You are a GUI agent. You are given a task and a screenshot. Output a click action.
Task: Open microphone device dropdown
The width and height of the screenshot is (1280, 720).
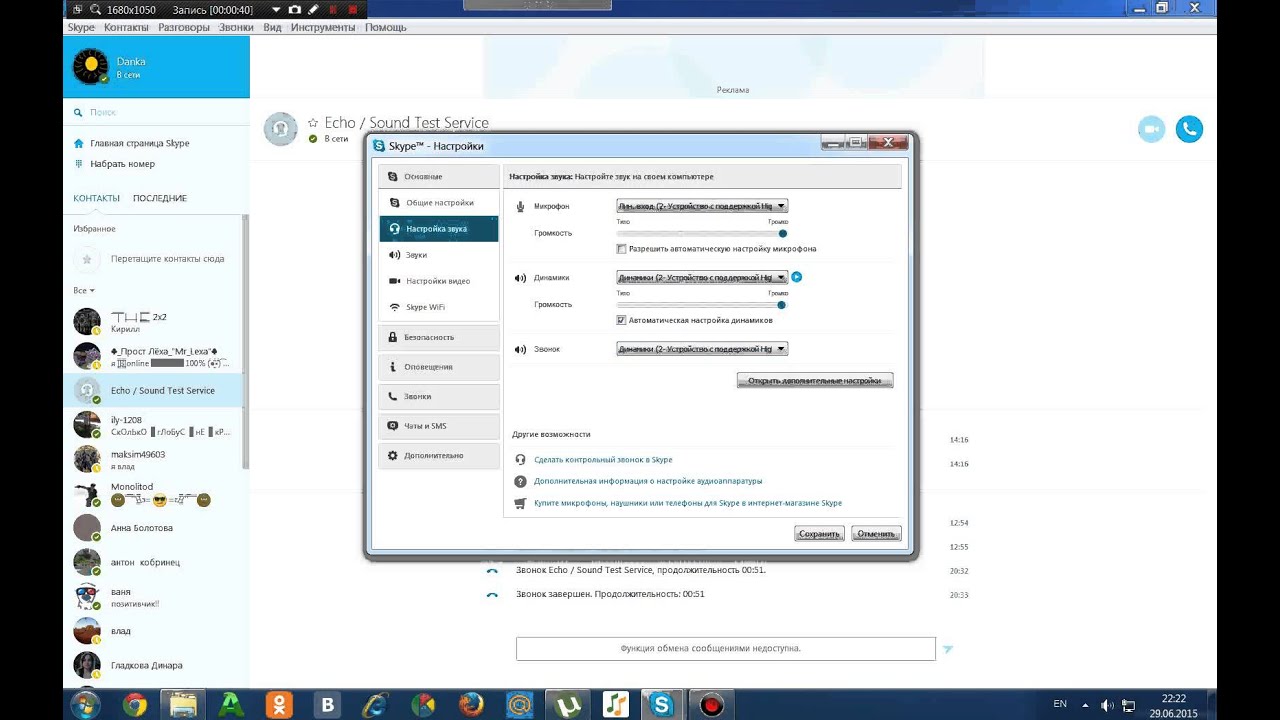click(702, 206)
